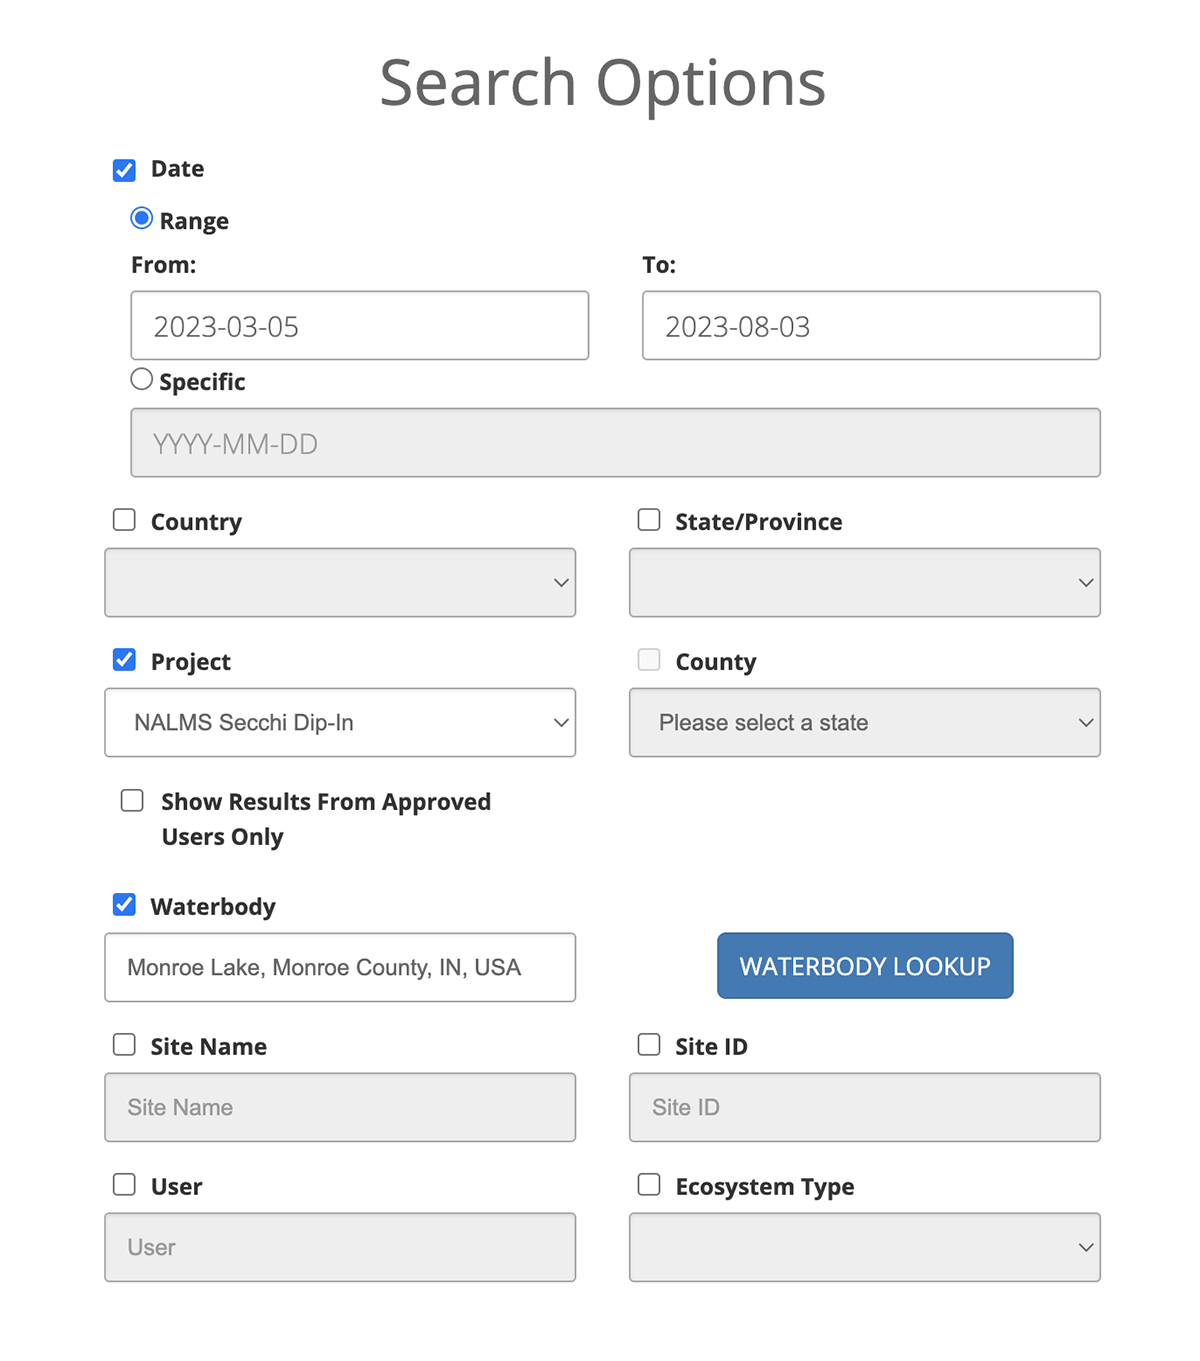Expand the Project dropdown showing NALMS Secchi Dip-In

pyautogui.click(x=340, y=723)
